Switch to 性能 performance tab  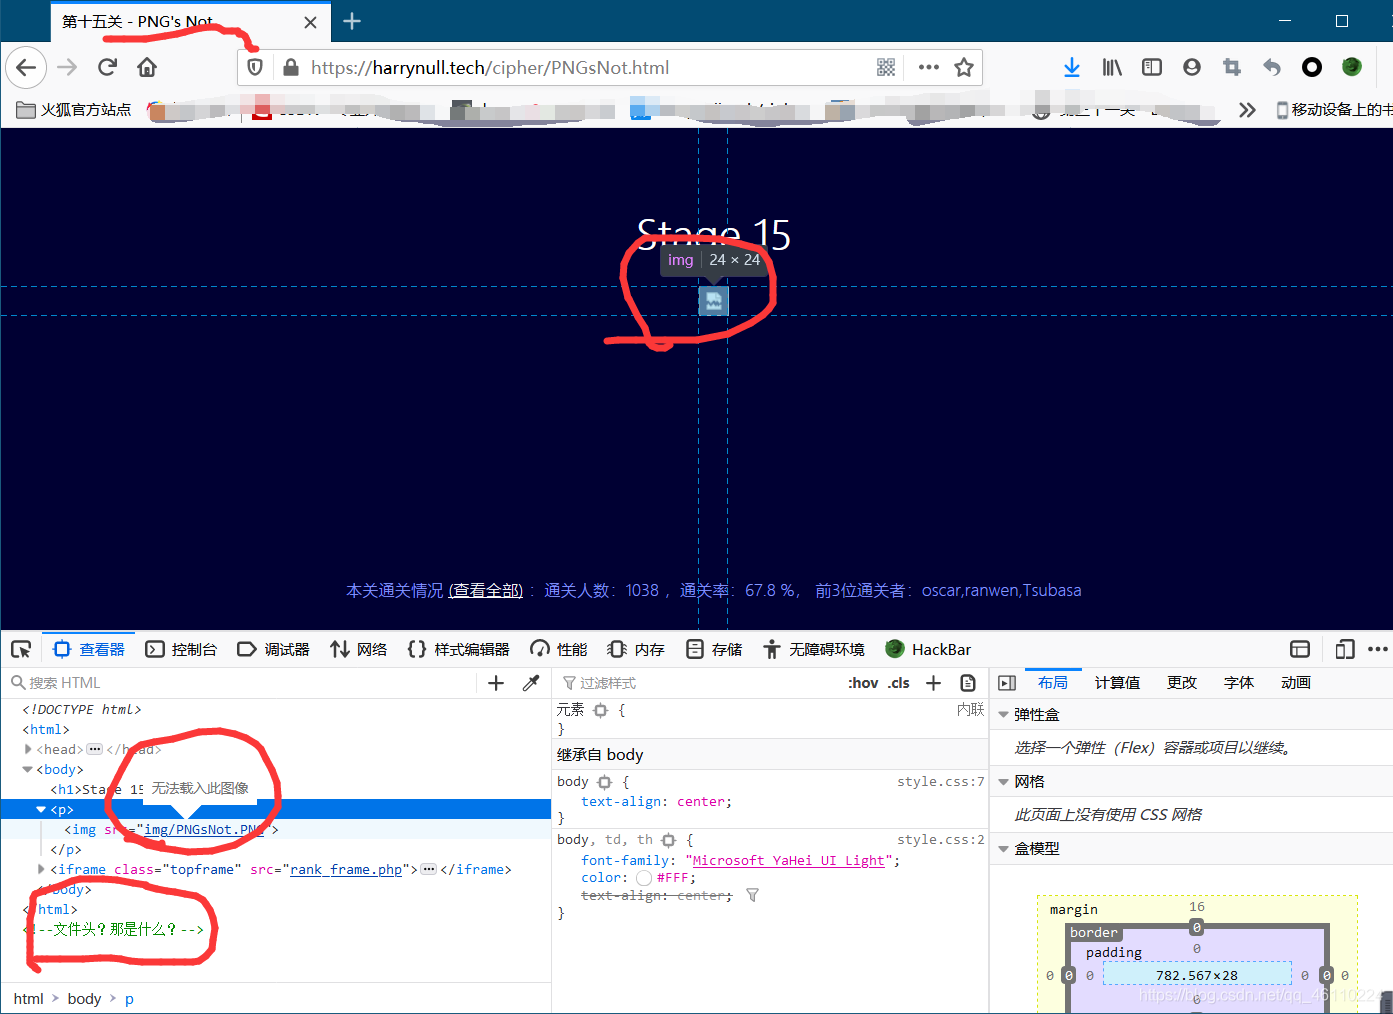[559, 649]
